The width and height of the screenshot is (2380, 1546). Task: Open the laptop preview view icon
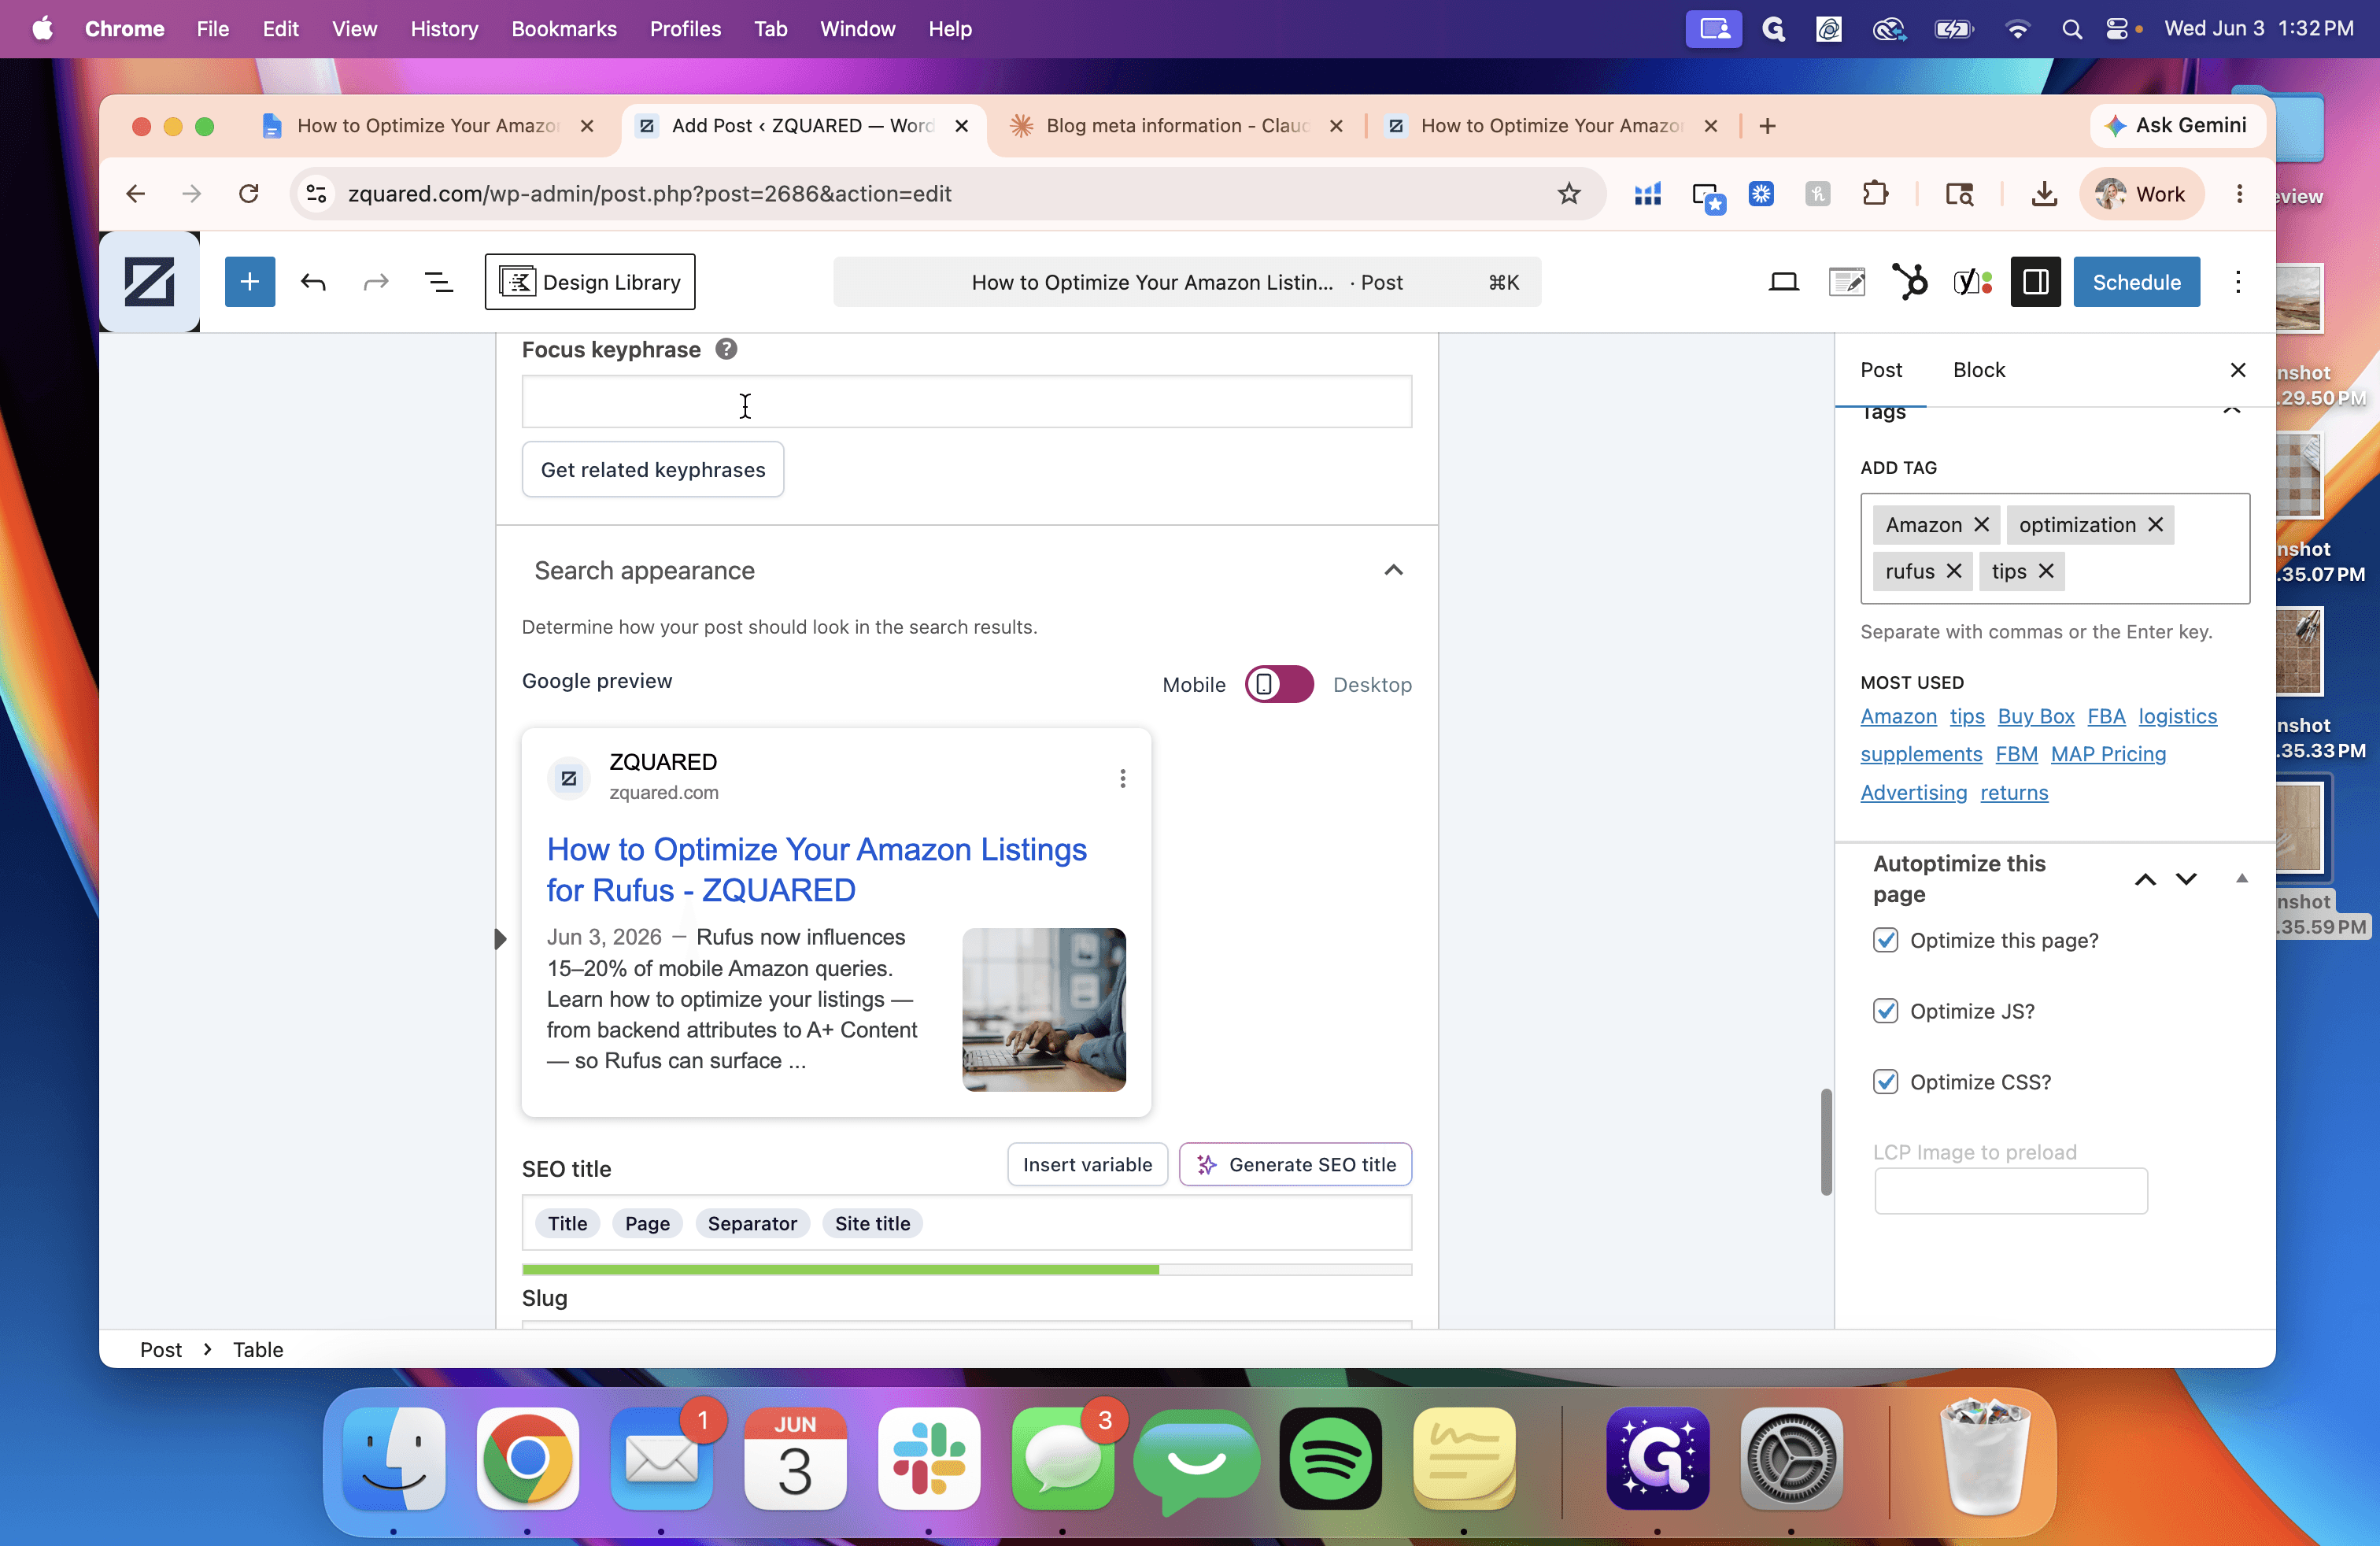pos(1783,282)
